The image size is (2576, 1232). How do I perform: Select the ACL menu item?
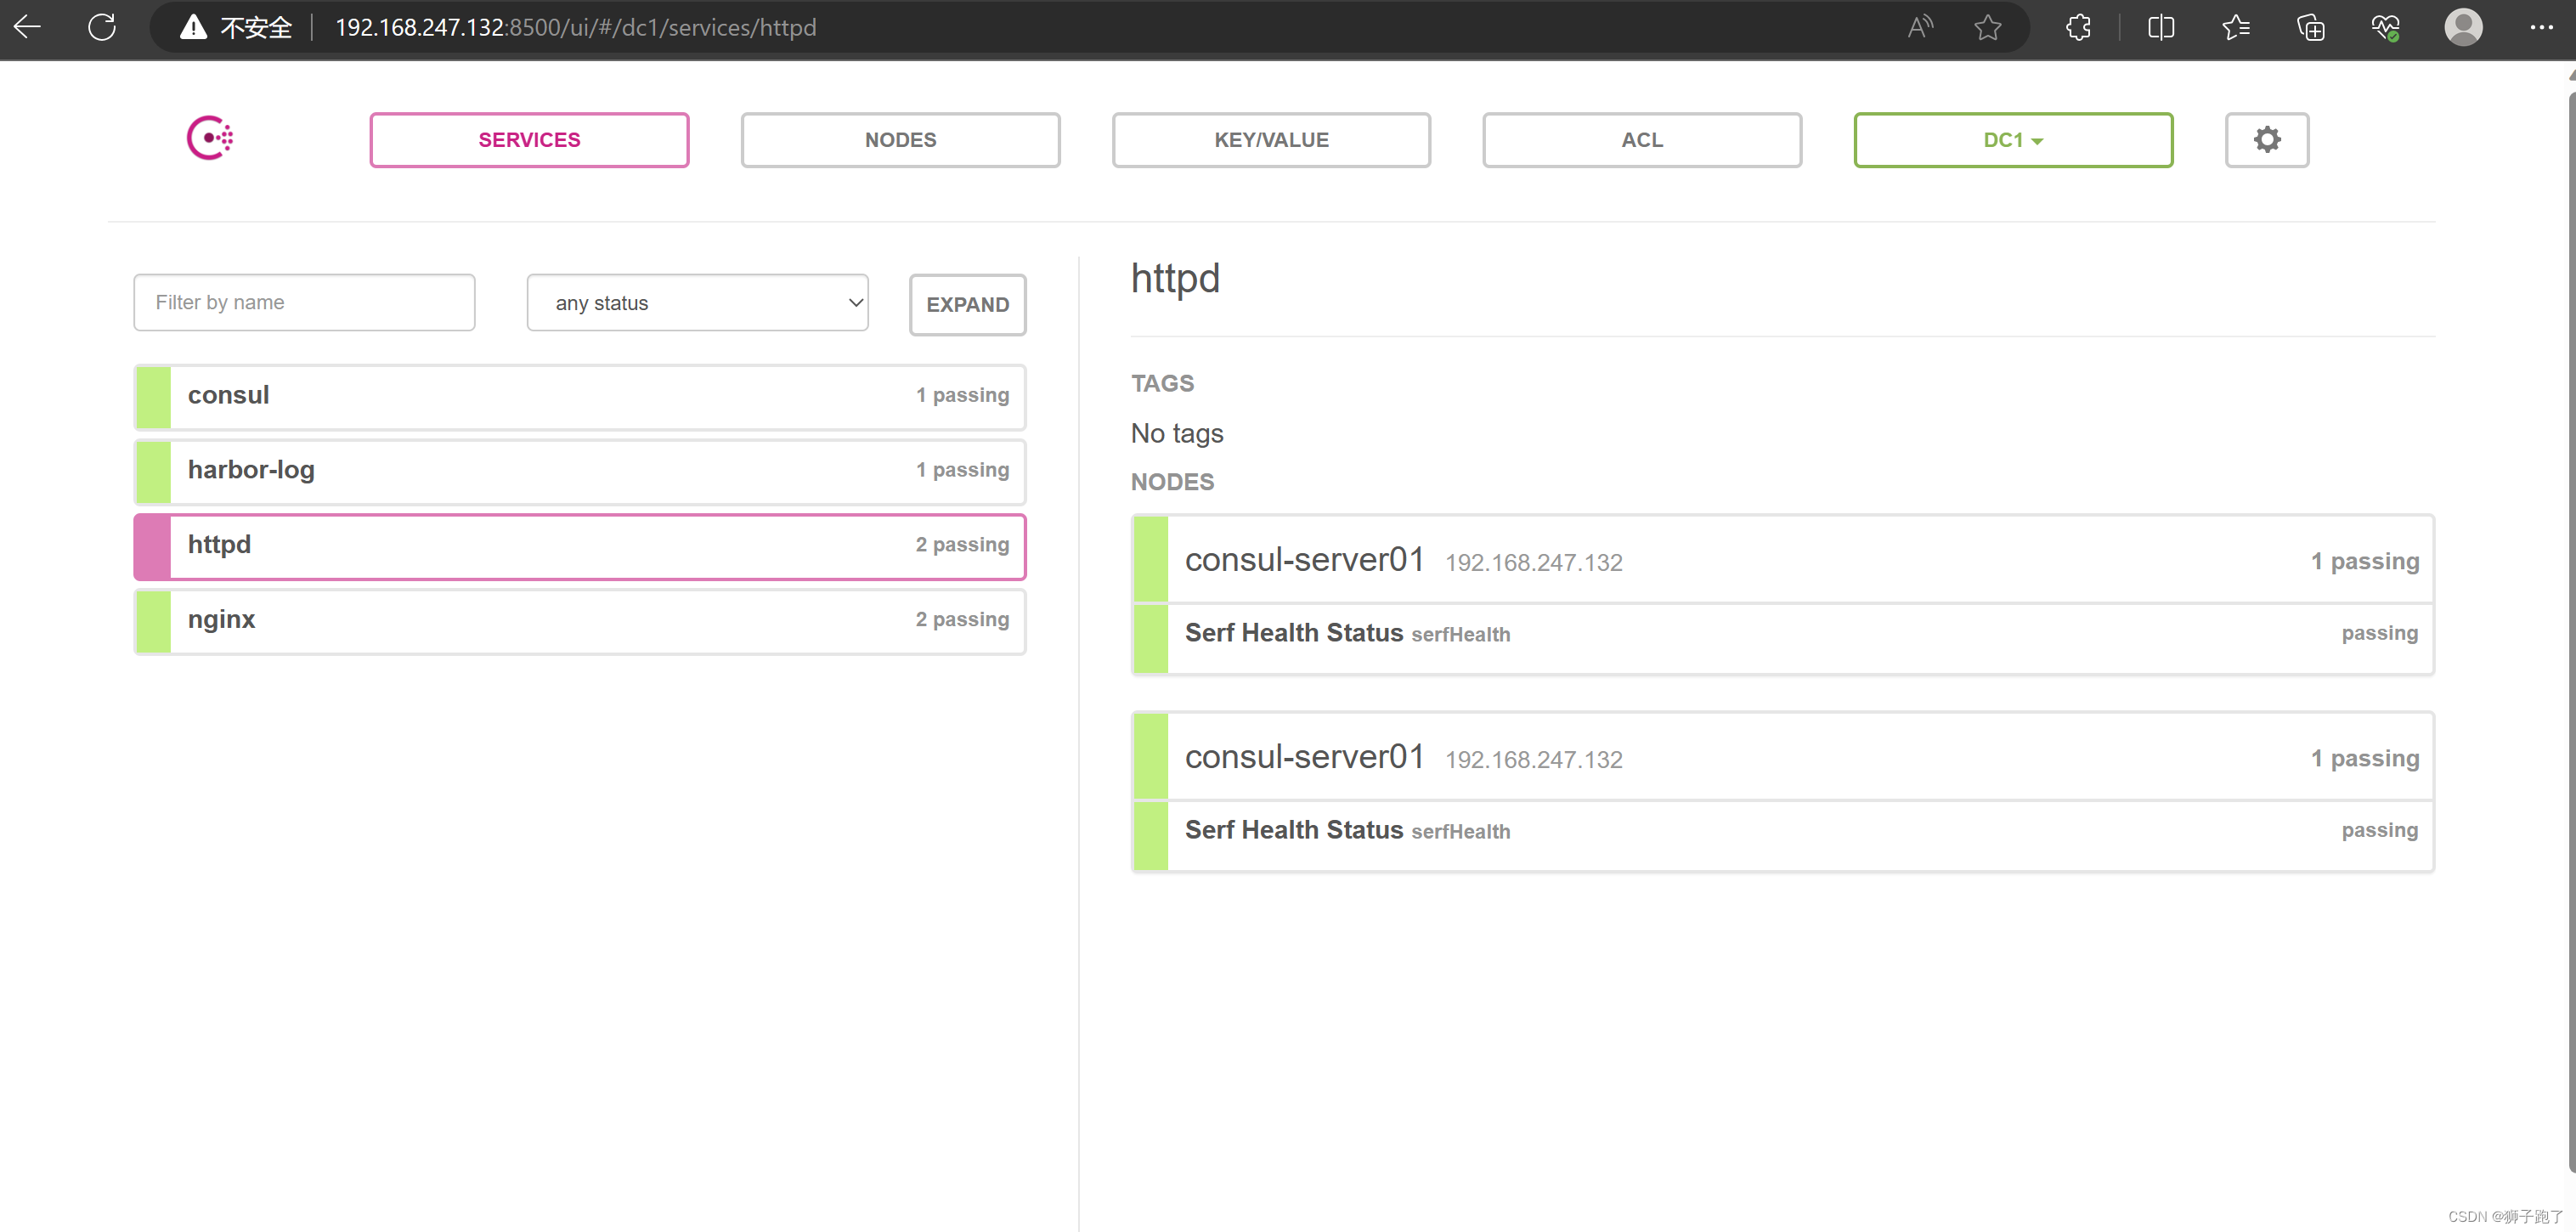(x=1643, y=139)
